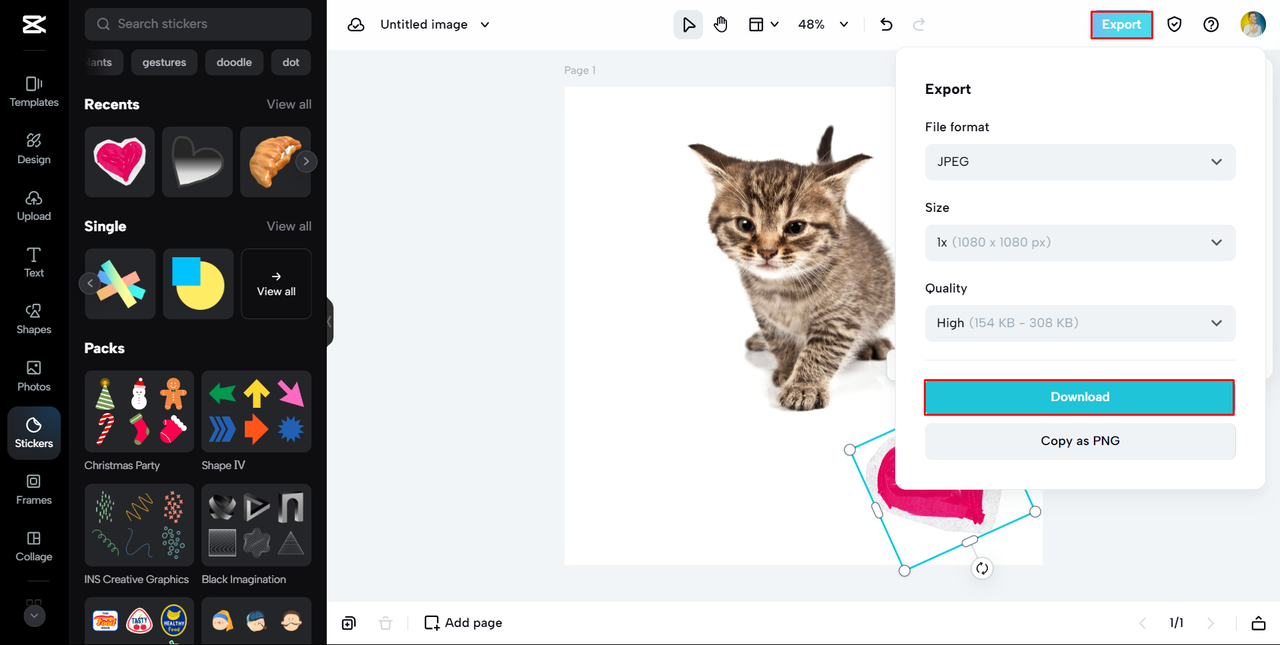Image resolution: width=1280 pixels, height=645 pixels.
Task: Click the Add page button
Action: coord(463,623)
